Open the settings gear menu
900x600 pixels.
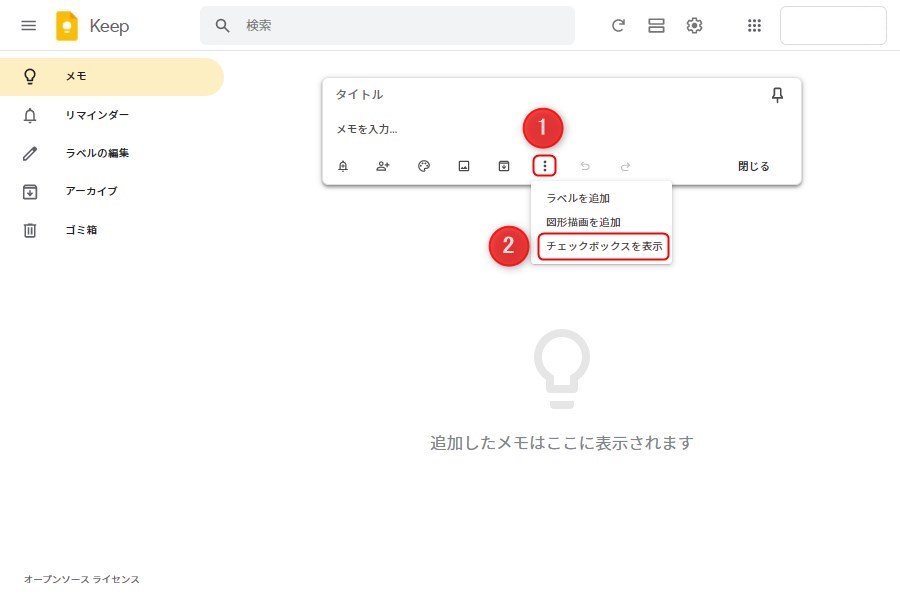694,26
